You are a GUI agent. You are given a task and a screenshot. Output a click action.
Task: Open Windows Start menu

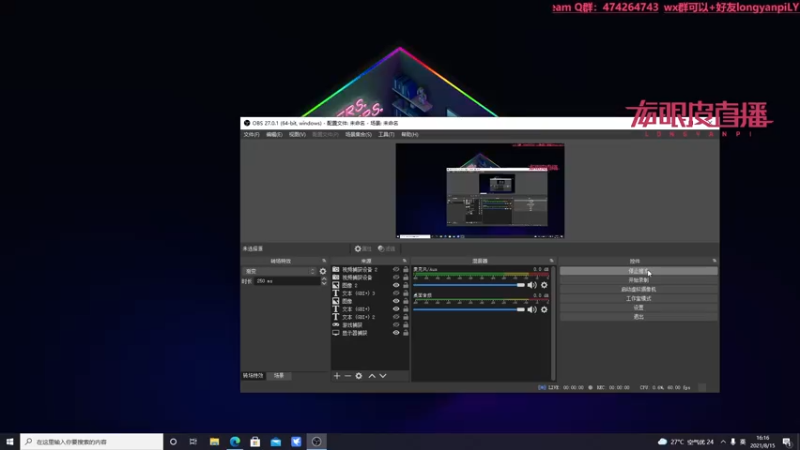10,442
